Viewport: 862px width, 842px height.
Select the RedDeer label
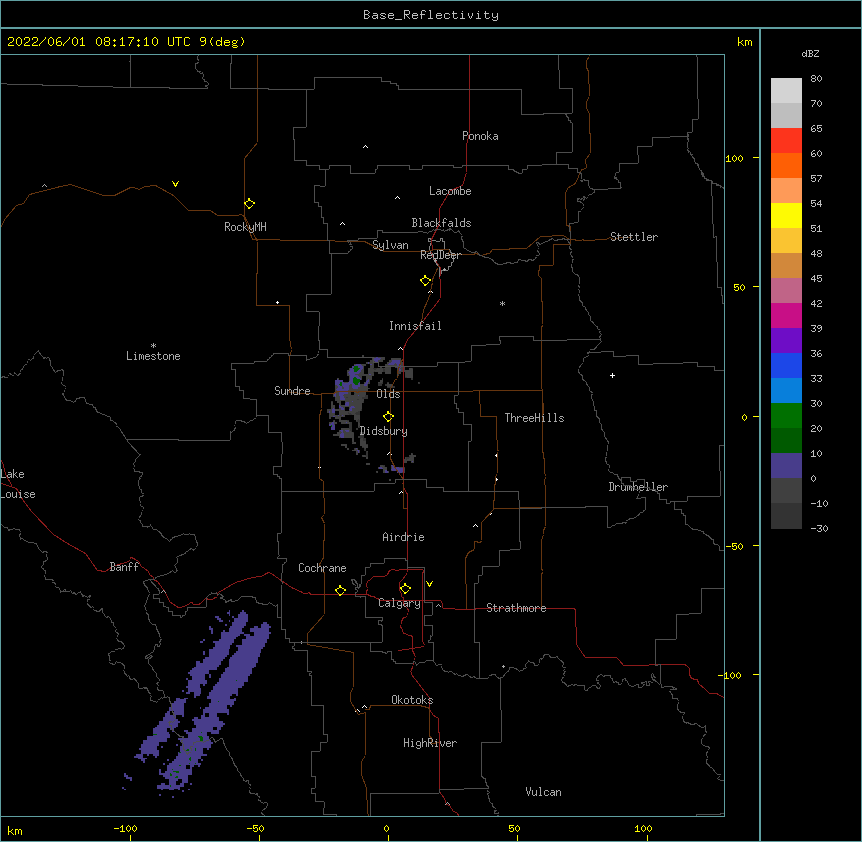[440, 255]
